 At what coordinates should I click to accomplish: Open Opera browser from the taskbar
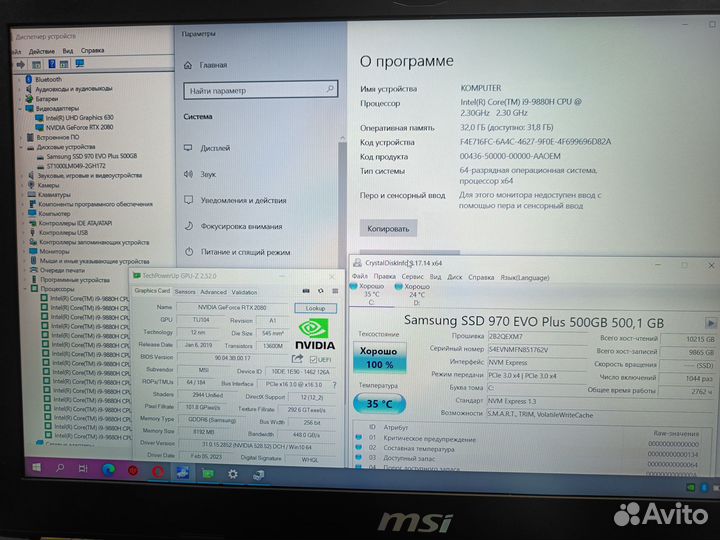pos(158,472)
